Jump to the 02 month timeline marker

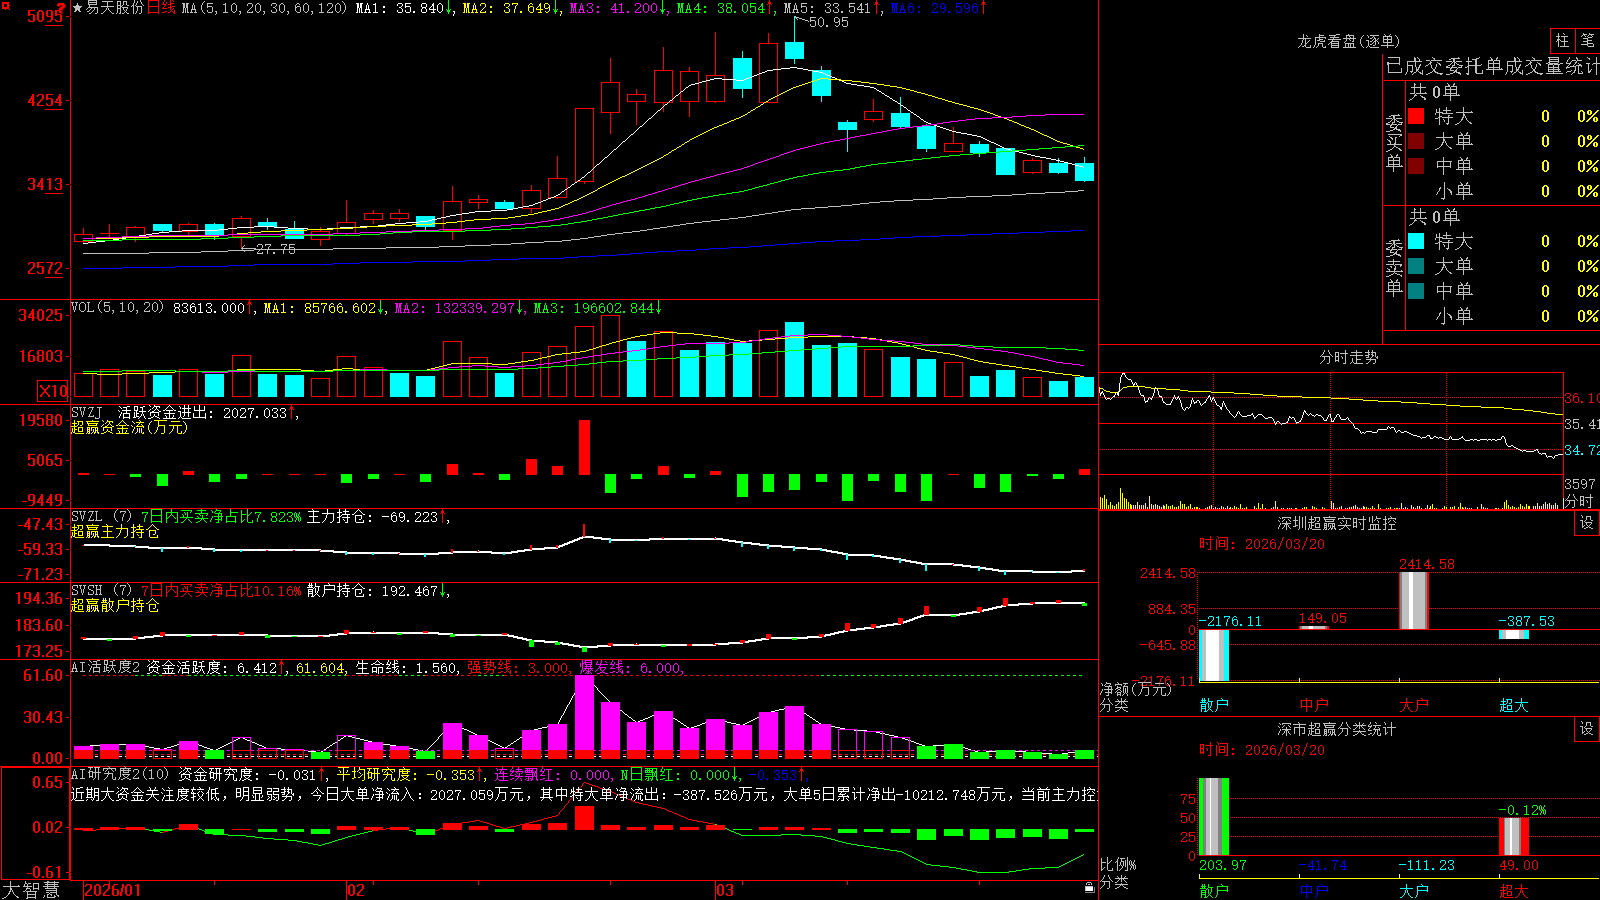(x=355, y=890)
